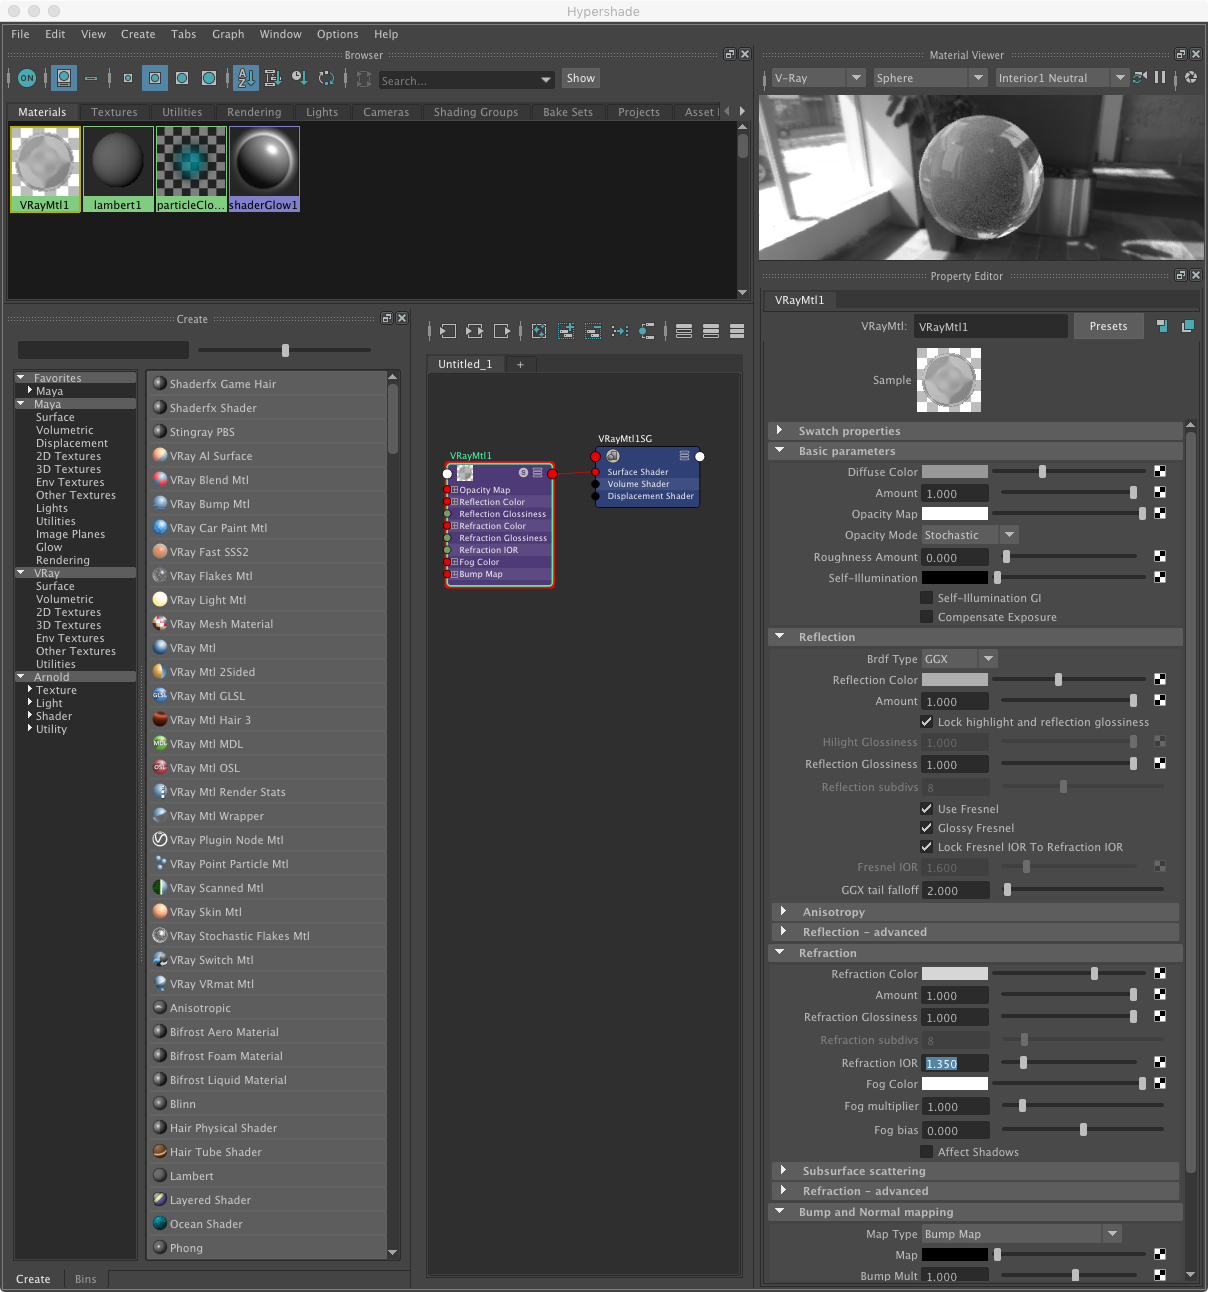Switch nodes to full mode icon
The image size is (1208, 1292).
tap(737, 331)
